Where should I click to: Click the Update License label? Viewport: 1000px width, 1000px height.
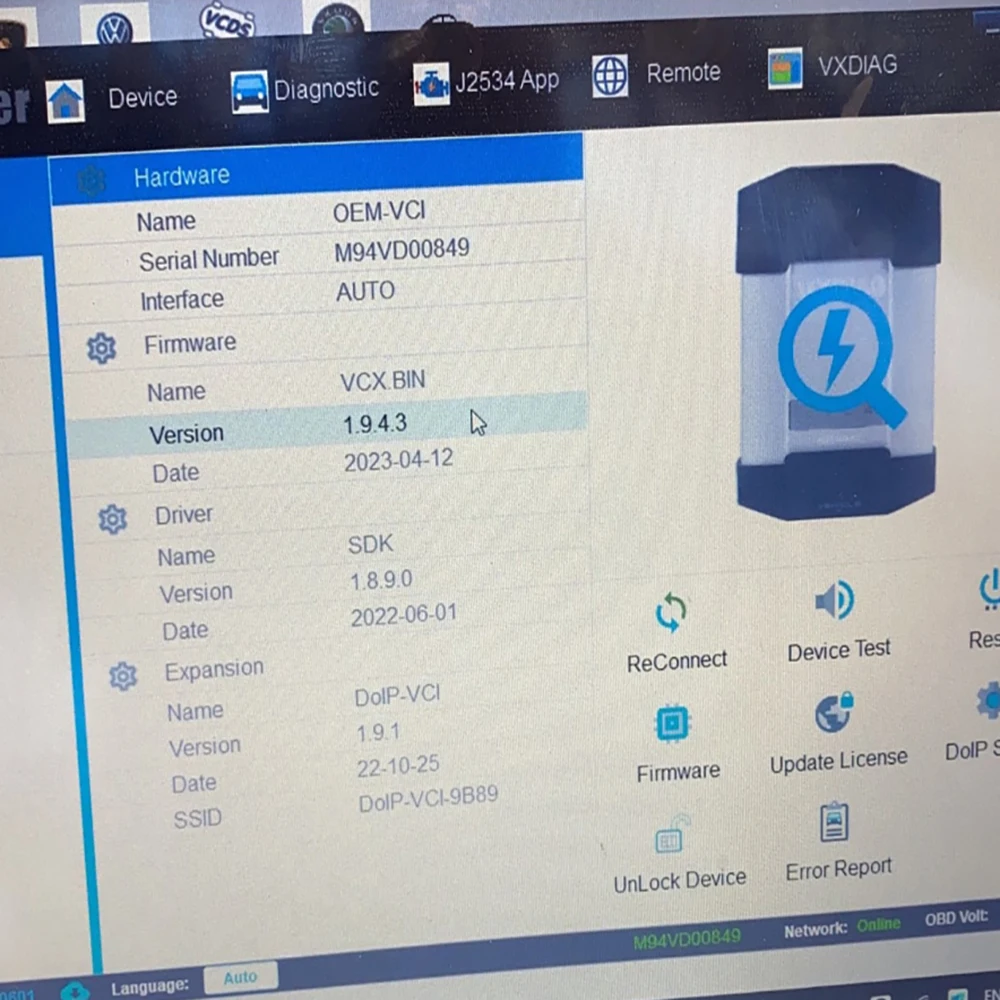pyautogui.click(x=839, y=761)
